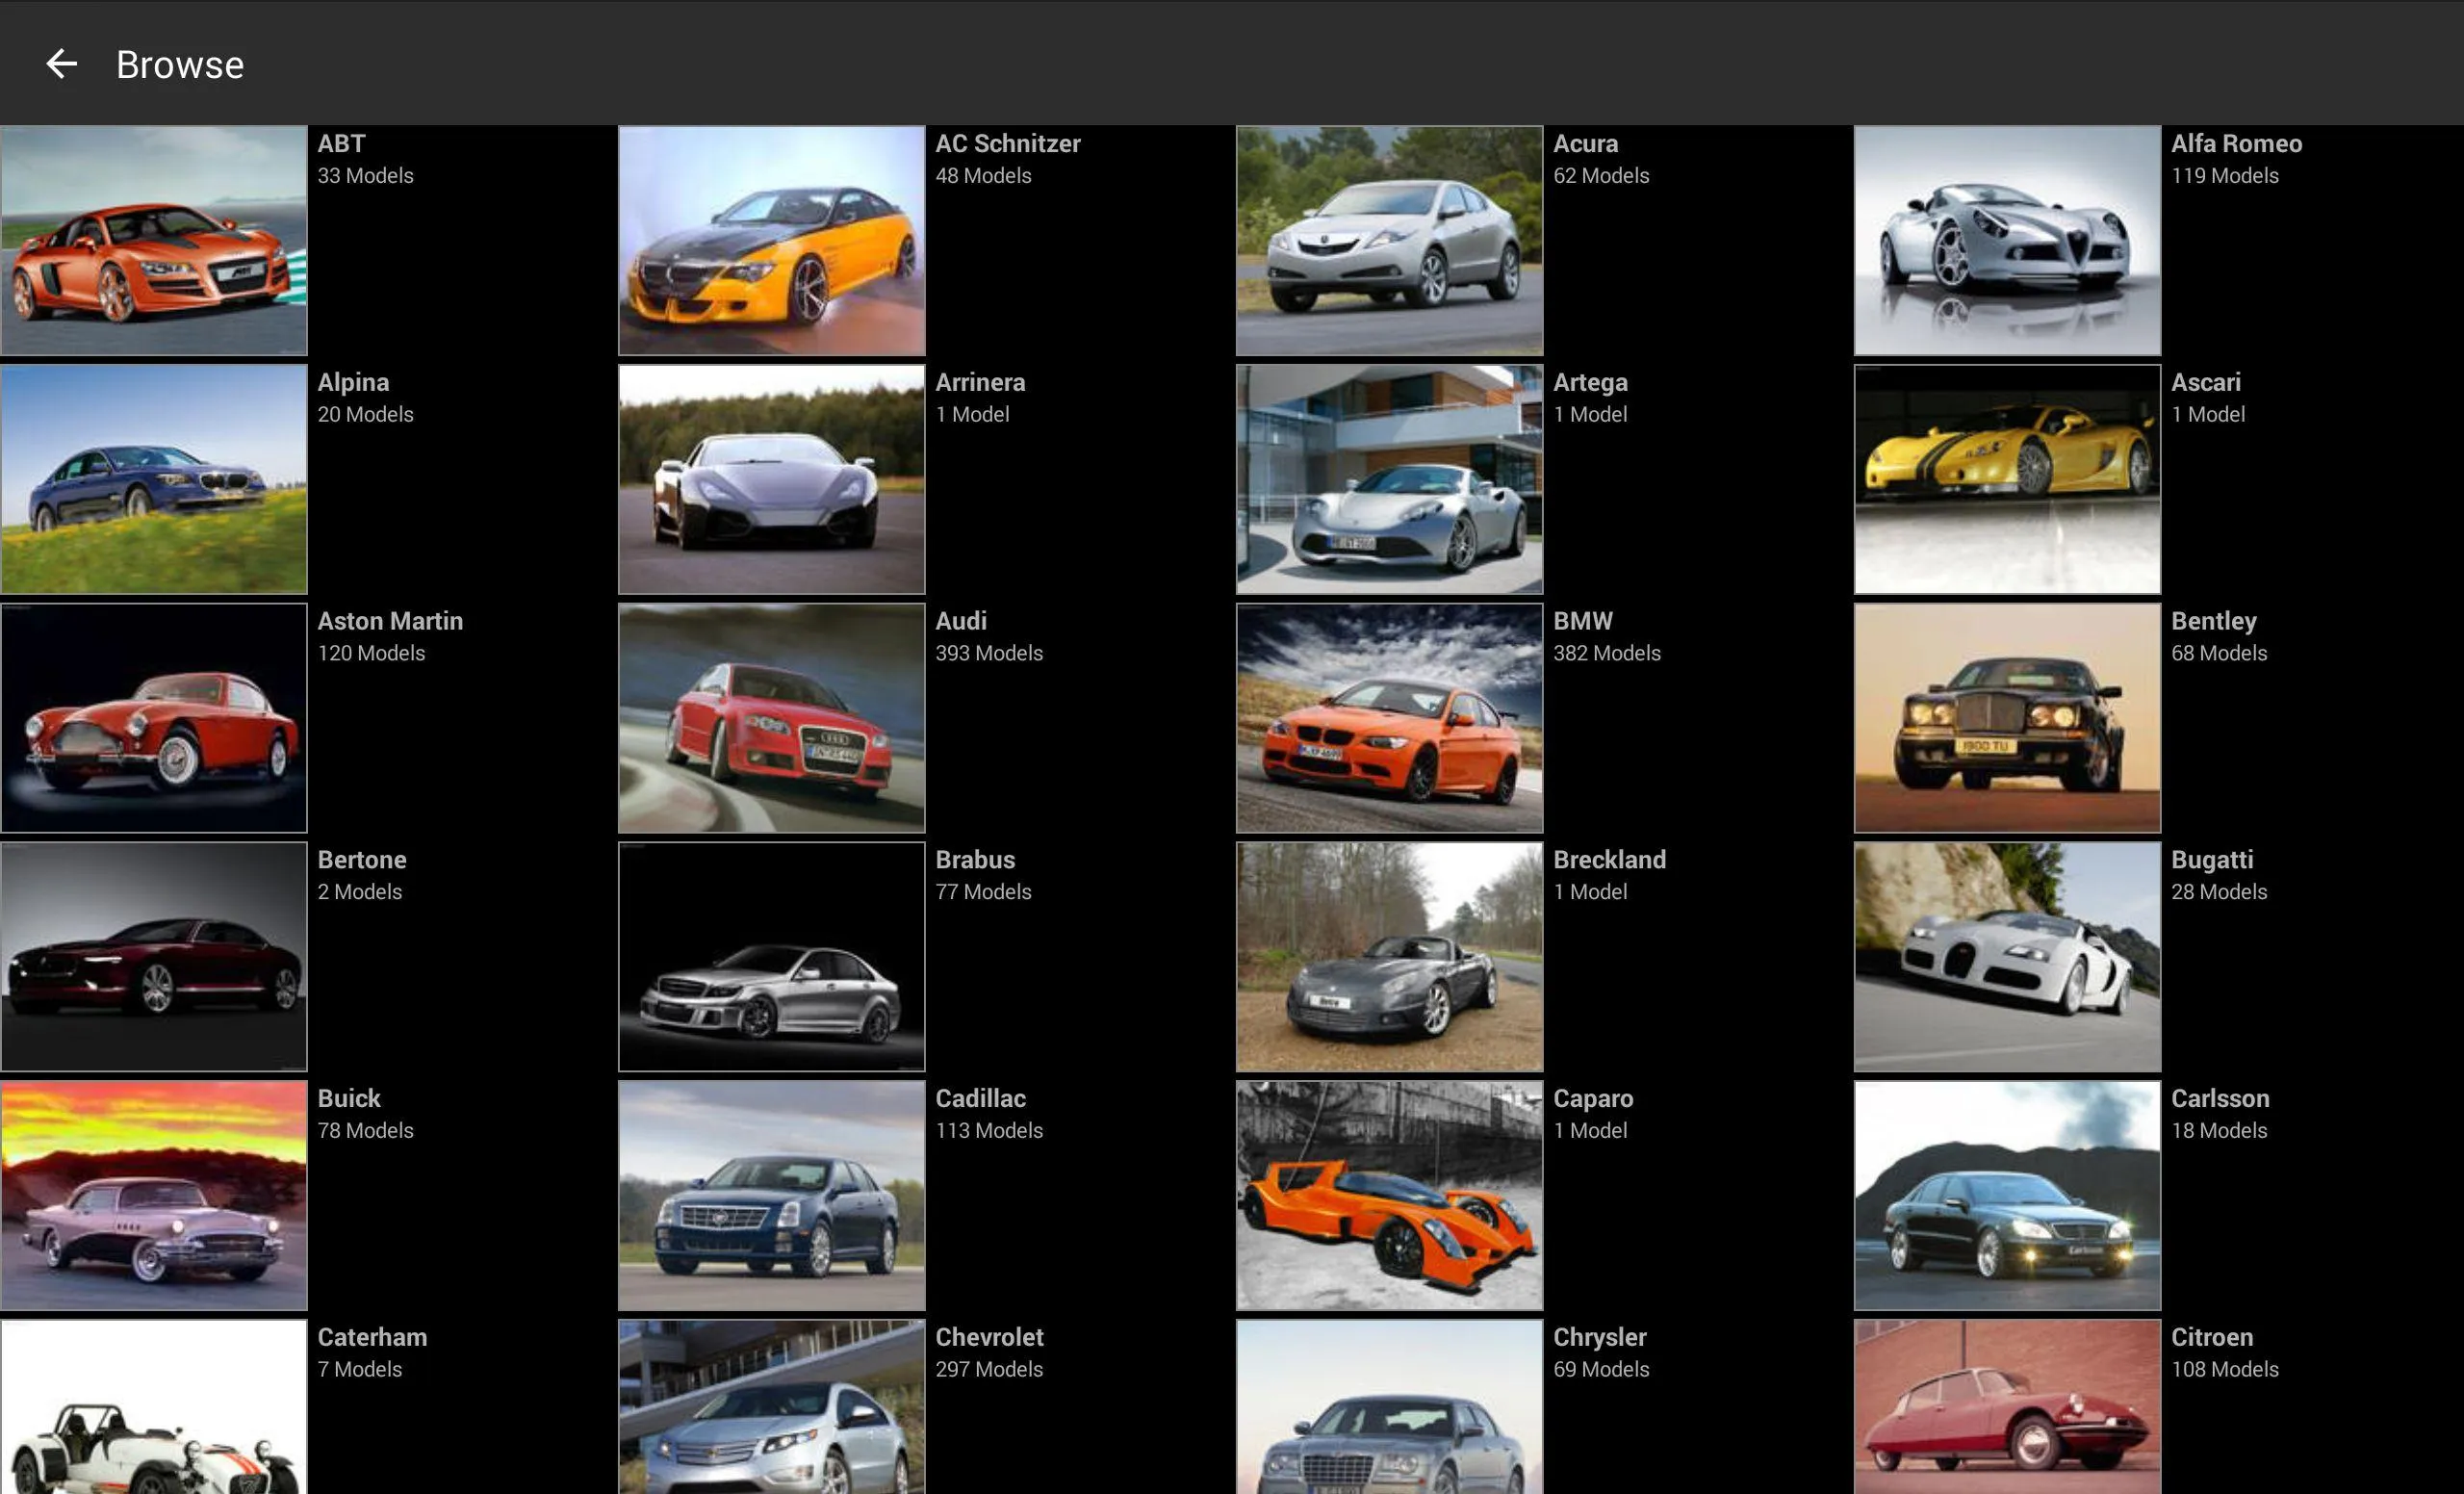This screenshot has height=1494, width=2464.
Task: Click the Aston Martin brand name
Action: pyautogui.click(x=391, y=622)
